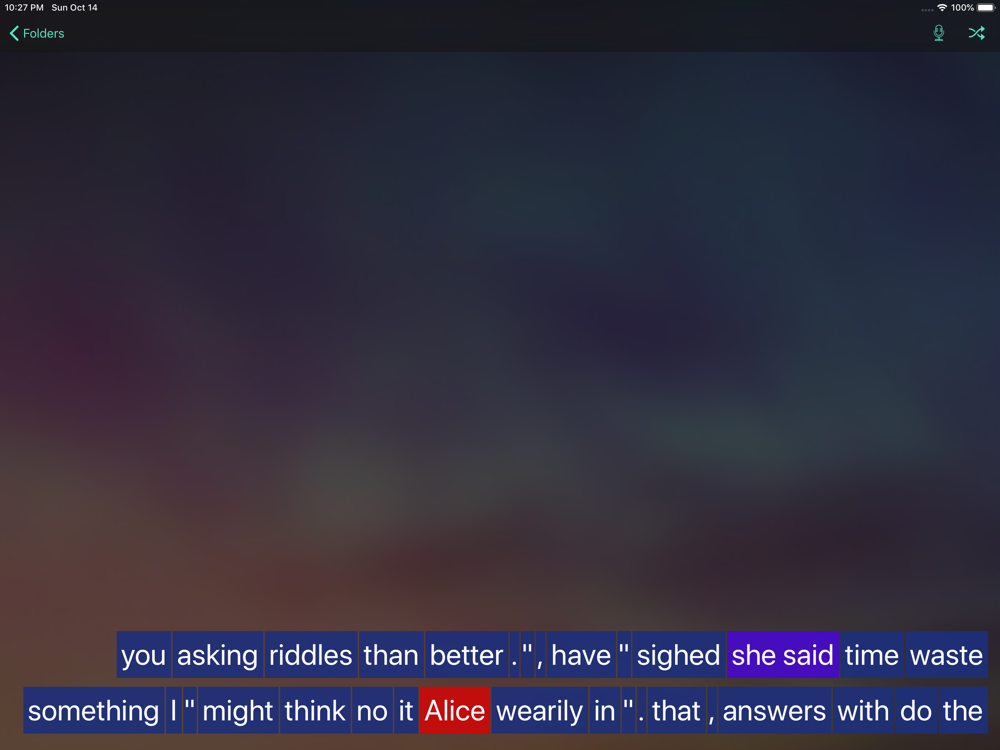Screen dimensions: 1000x750
Task: Select the red 'Alice' word tile
Action: click(x=455, y=710)
